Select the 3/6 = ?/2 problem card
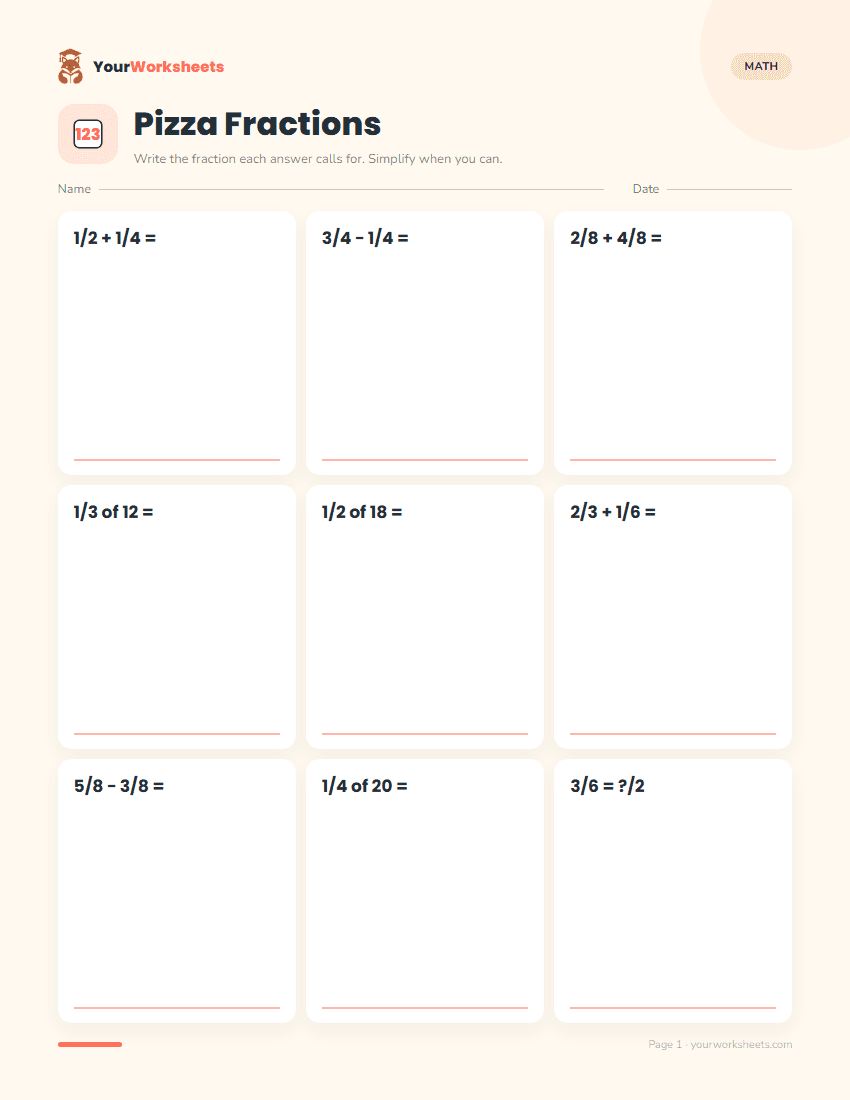Image resolution: width=850 pixels, height=1100 pixels. point(673,891)
